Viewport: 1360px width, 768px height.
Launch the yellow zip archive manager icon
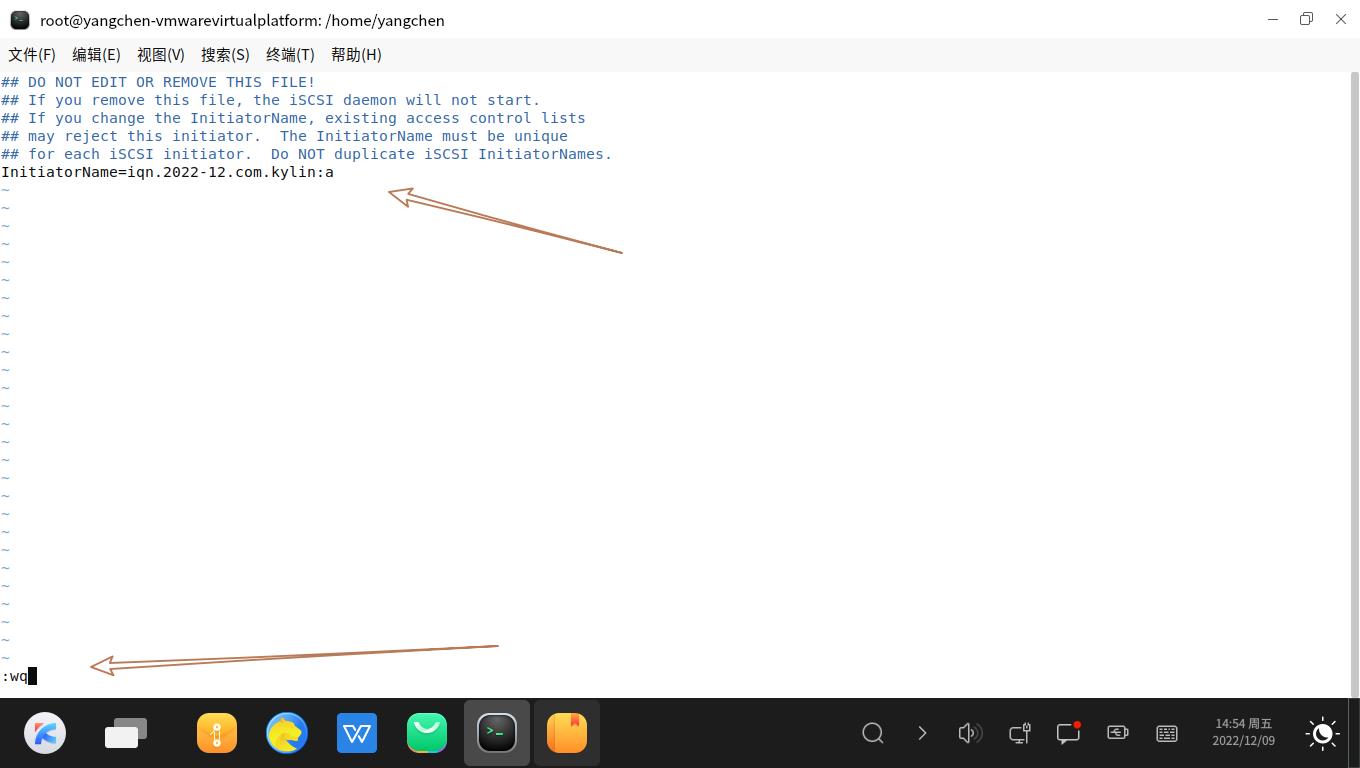(x=217, y=733)
